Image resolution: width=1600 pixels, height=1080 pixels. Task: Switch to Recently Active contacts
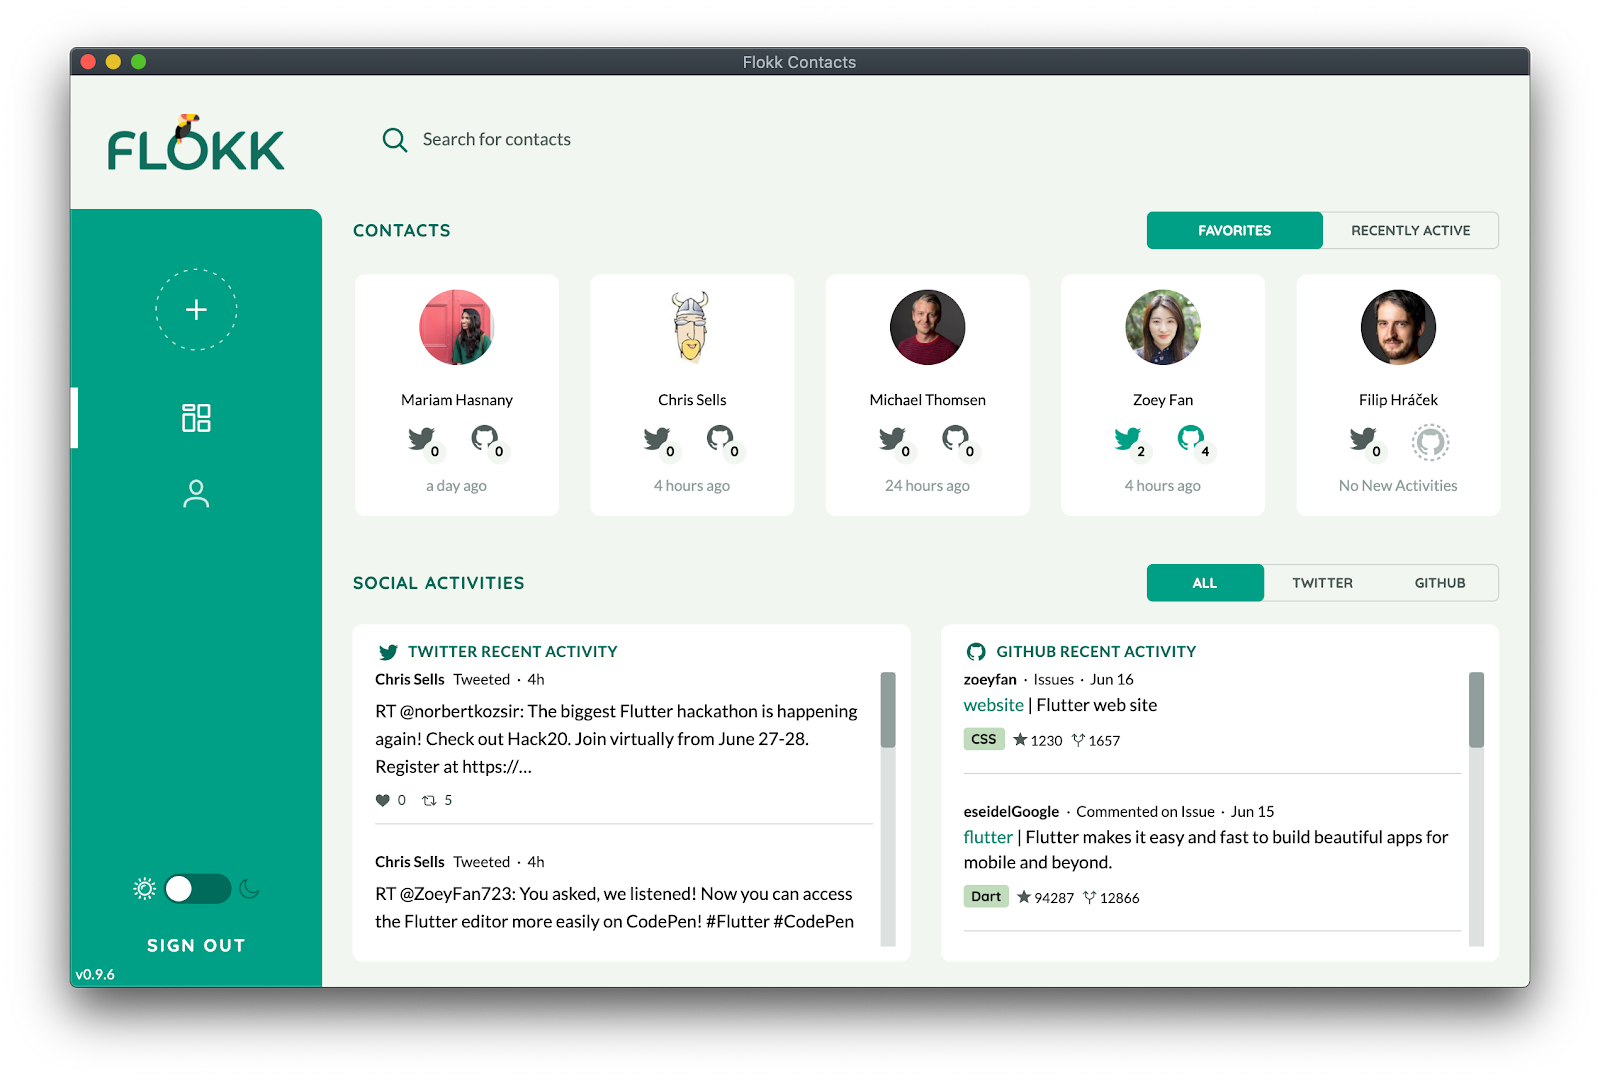click(x=1410, y=230)
